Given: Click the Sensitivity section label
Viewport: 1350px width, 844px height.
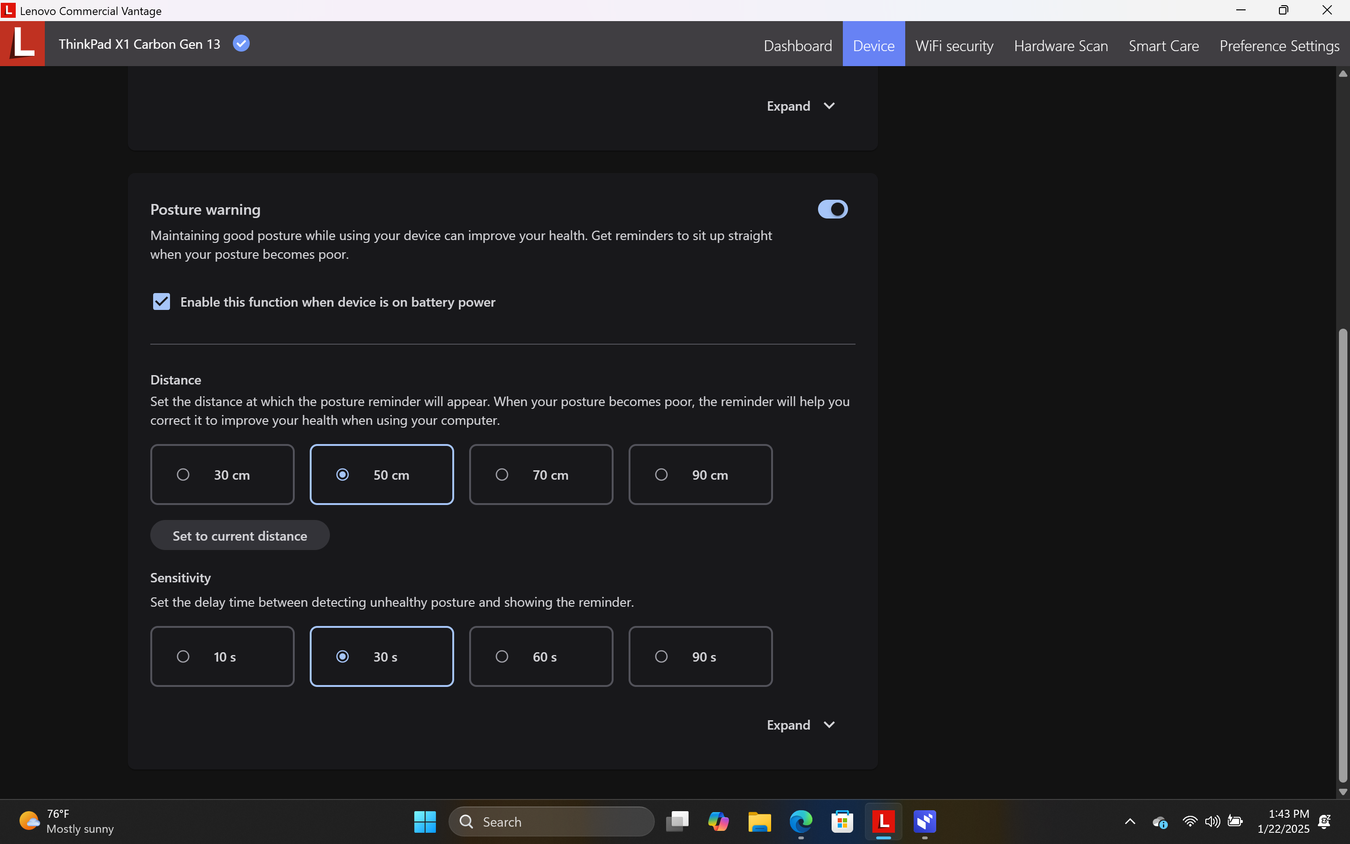Looking at the screenshot, I should [x=181, y=578].
